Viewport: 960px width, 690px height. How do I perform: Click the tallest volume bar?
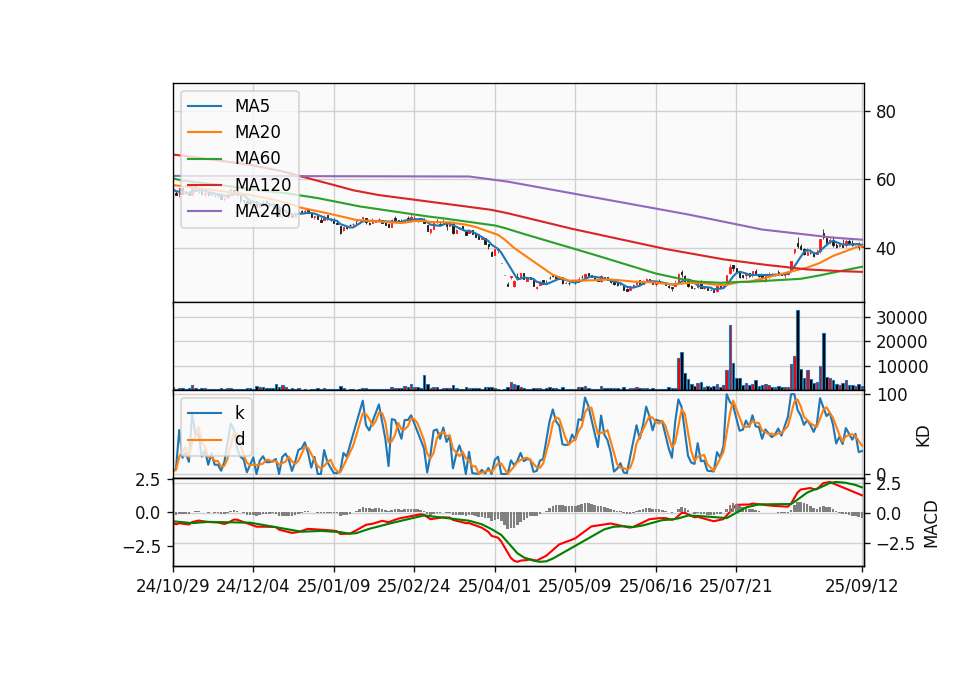[798, 350]
